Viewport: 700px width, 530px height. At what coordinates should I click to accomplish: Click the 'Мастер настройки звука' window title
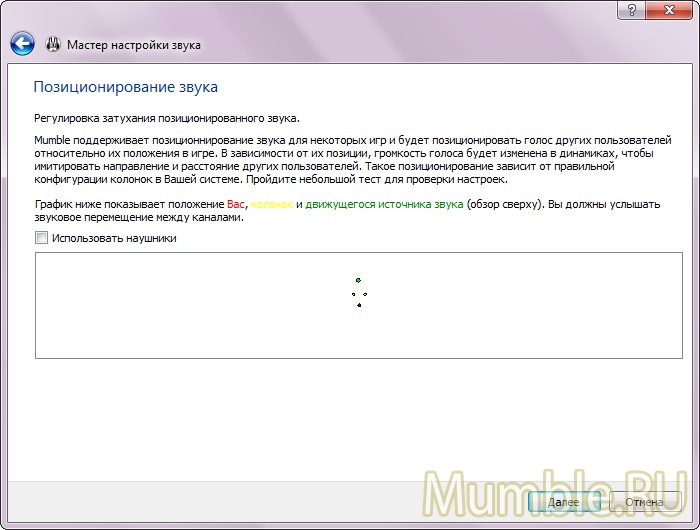point(134,45)
